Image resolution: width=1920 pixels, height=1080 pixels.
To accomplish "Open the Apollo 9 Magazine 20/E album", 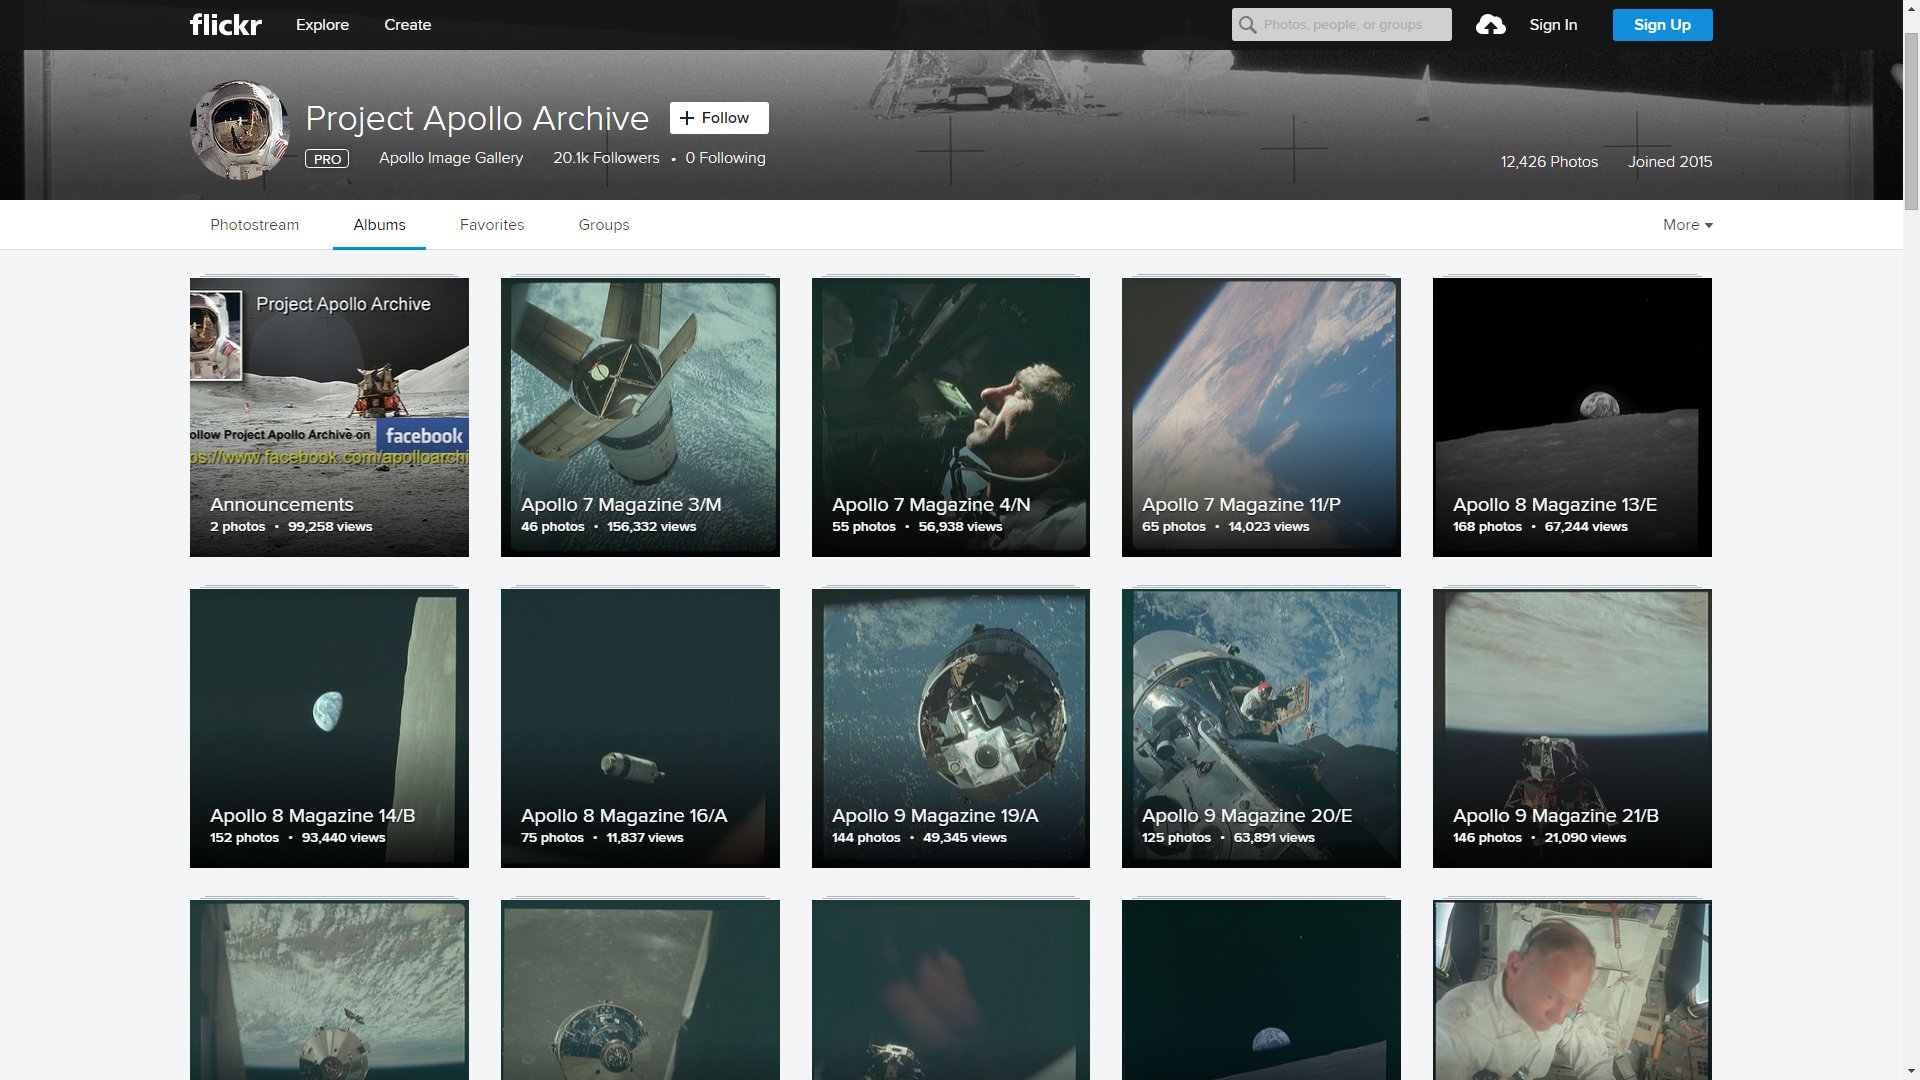I will (x=1261, y=728).
